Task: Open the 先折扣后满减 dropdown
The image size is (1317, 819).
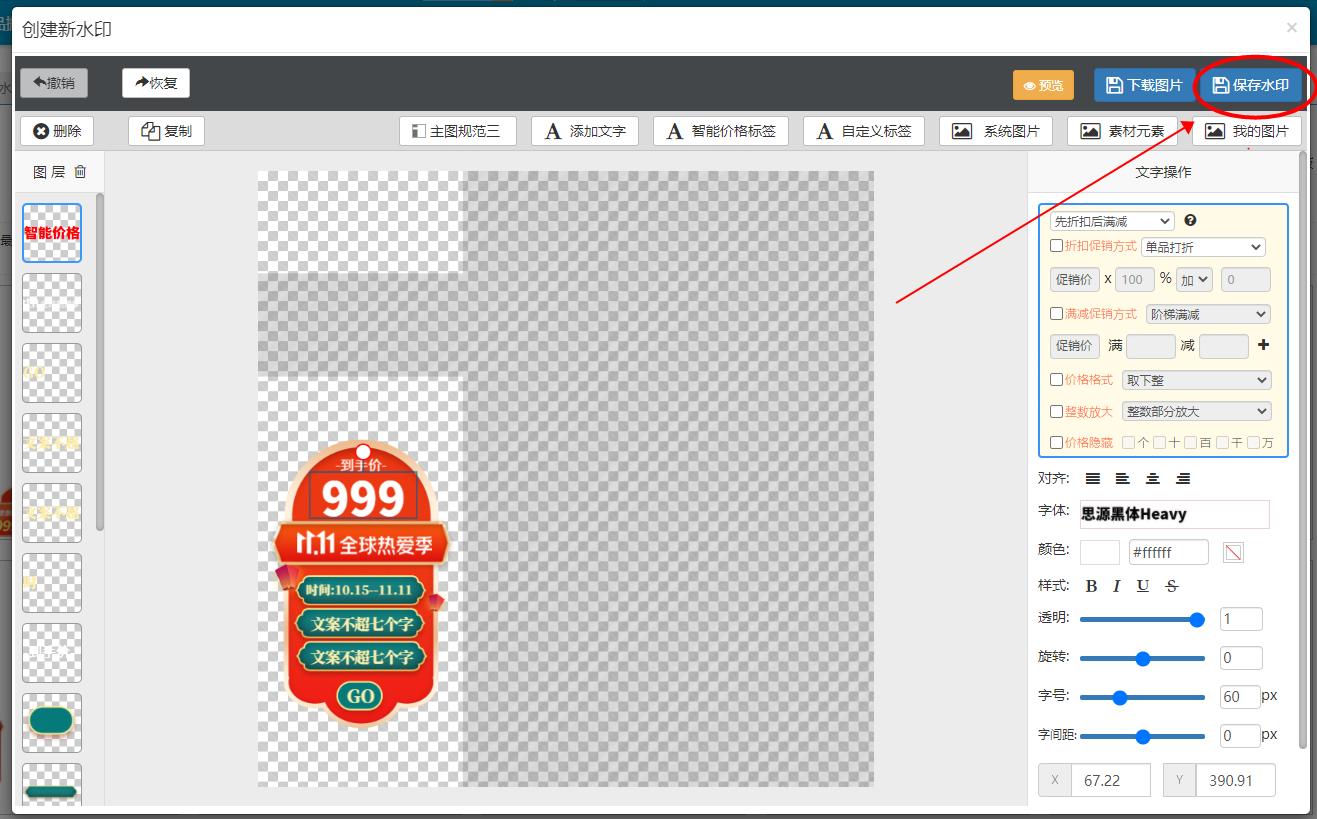Action: [x=1112, y=221]
